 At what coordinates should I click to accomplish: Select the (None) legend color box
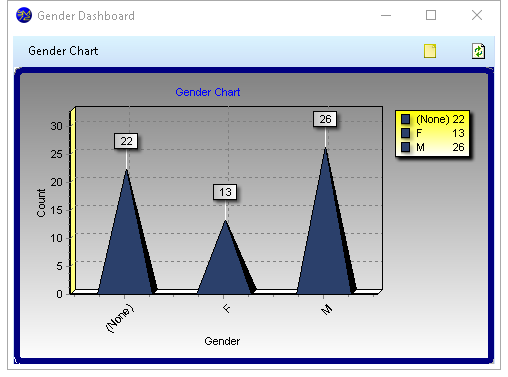point(405,119)
